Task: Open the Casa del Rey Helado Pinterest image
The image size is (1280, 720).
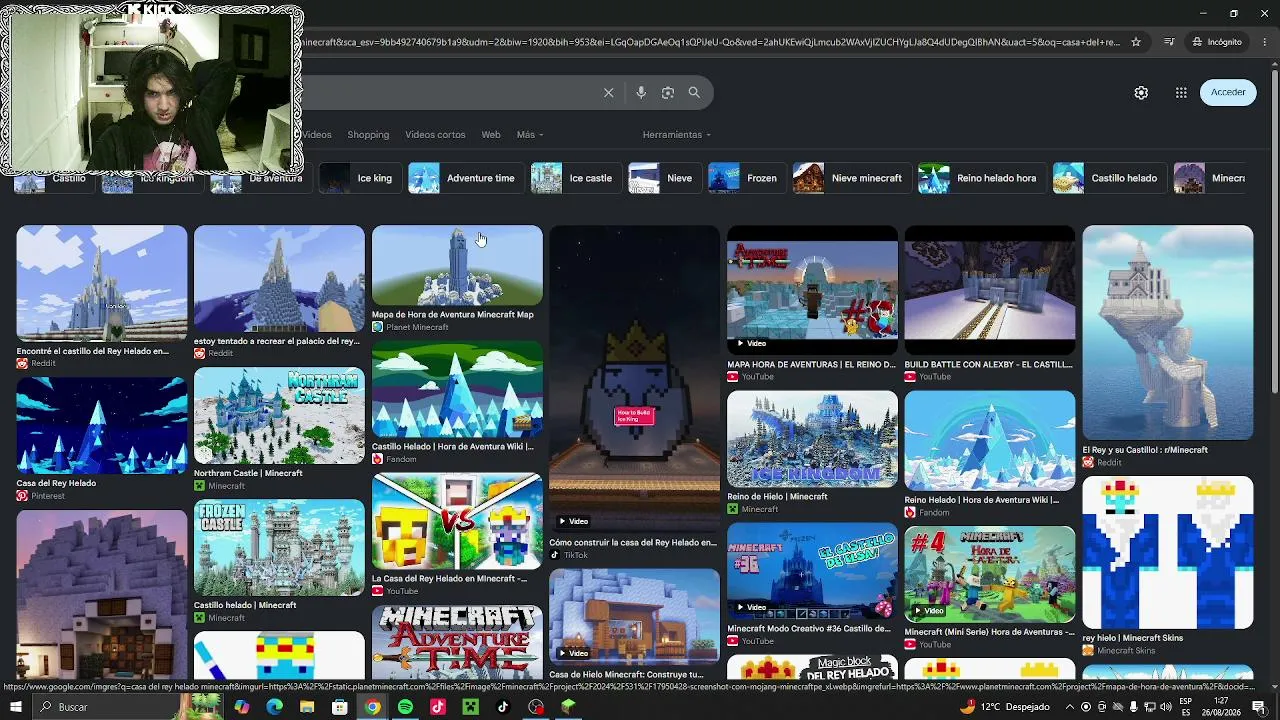Action: click(x=101, y=425)
